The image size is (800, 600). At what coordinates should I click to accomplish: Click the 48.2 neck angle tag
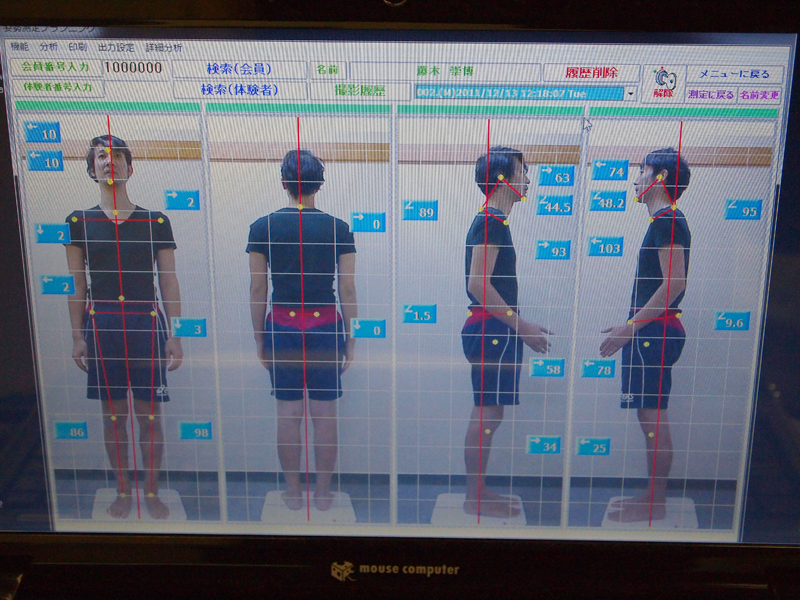point(607,201)
